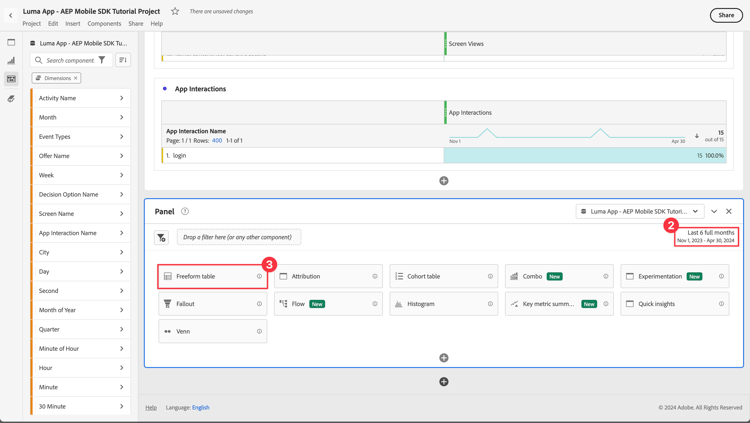Open the Insert menu
Image resolution: width=750 pixels, height=423 pixels.
point(73,23)
